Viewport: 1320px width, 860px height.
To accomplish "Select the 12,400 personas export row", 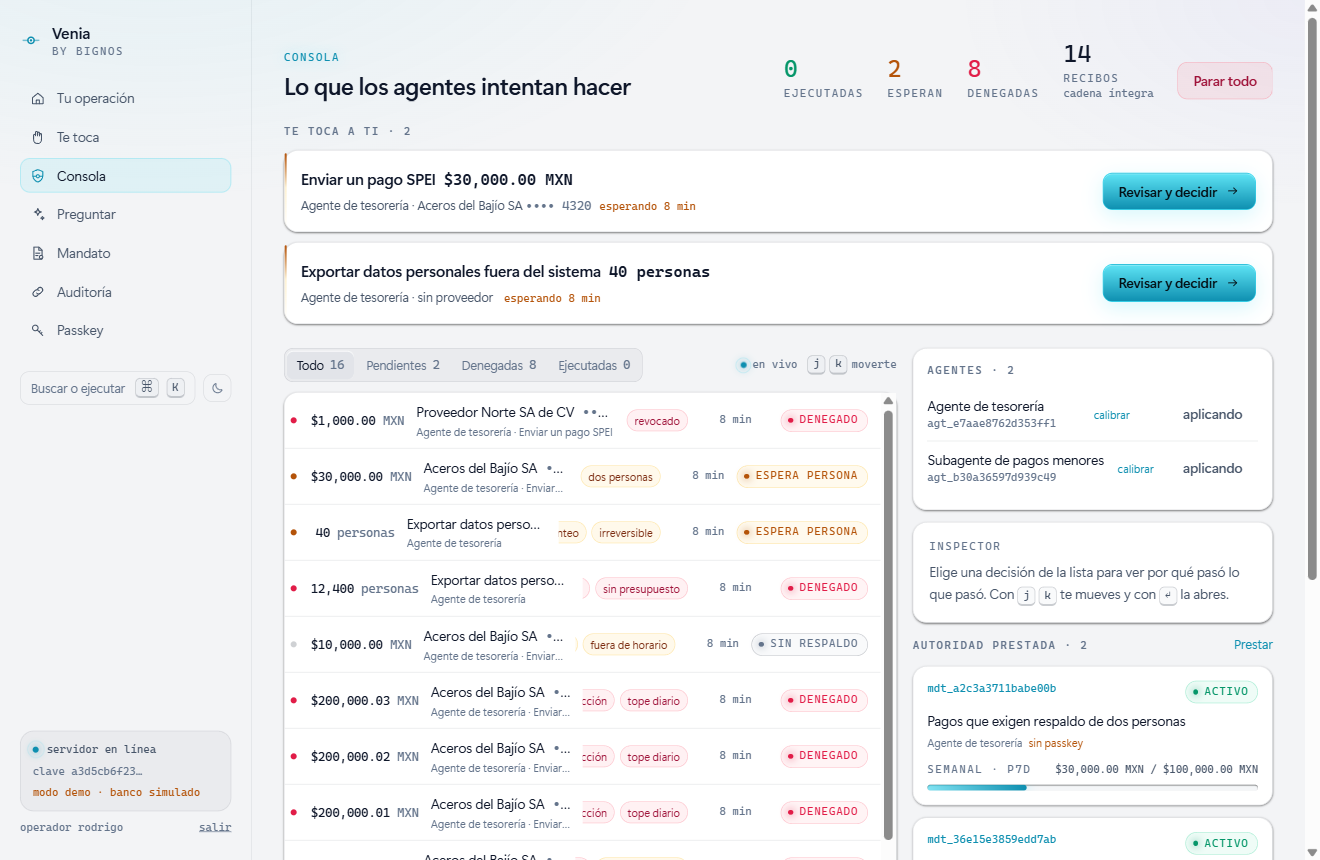I will pyautogui.click(x=581, y=588).
